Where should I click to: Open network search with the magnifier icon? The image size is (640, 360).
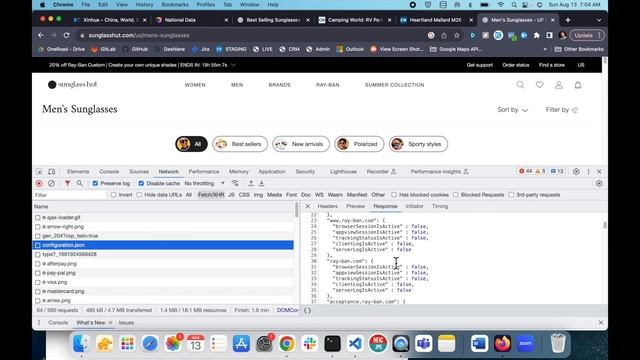coord(80,184)
